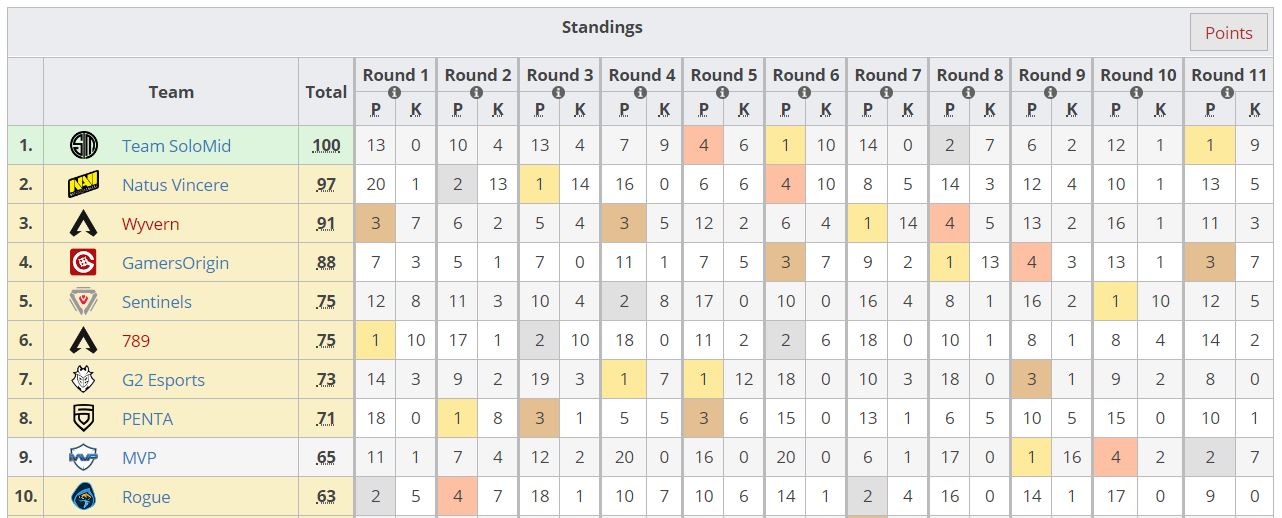
Task: Click the Round 6 info icon
Action: click(x=804, y=92)
